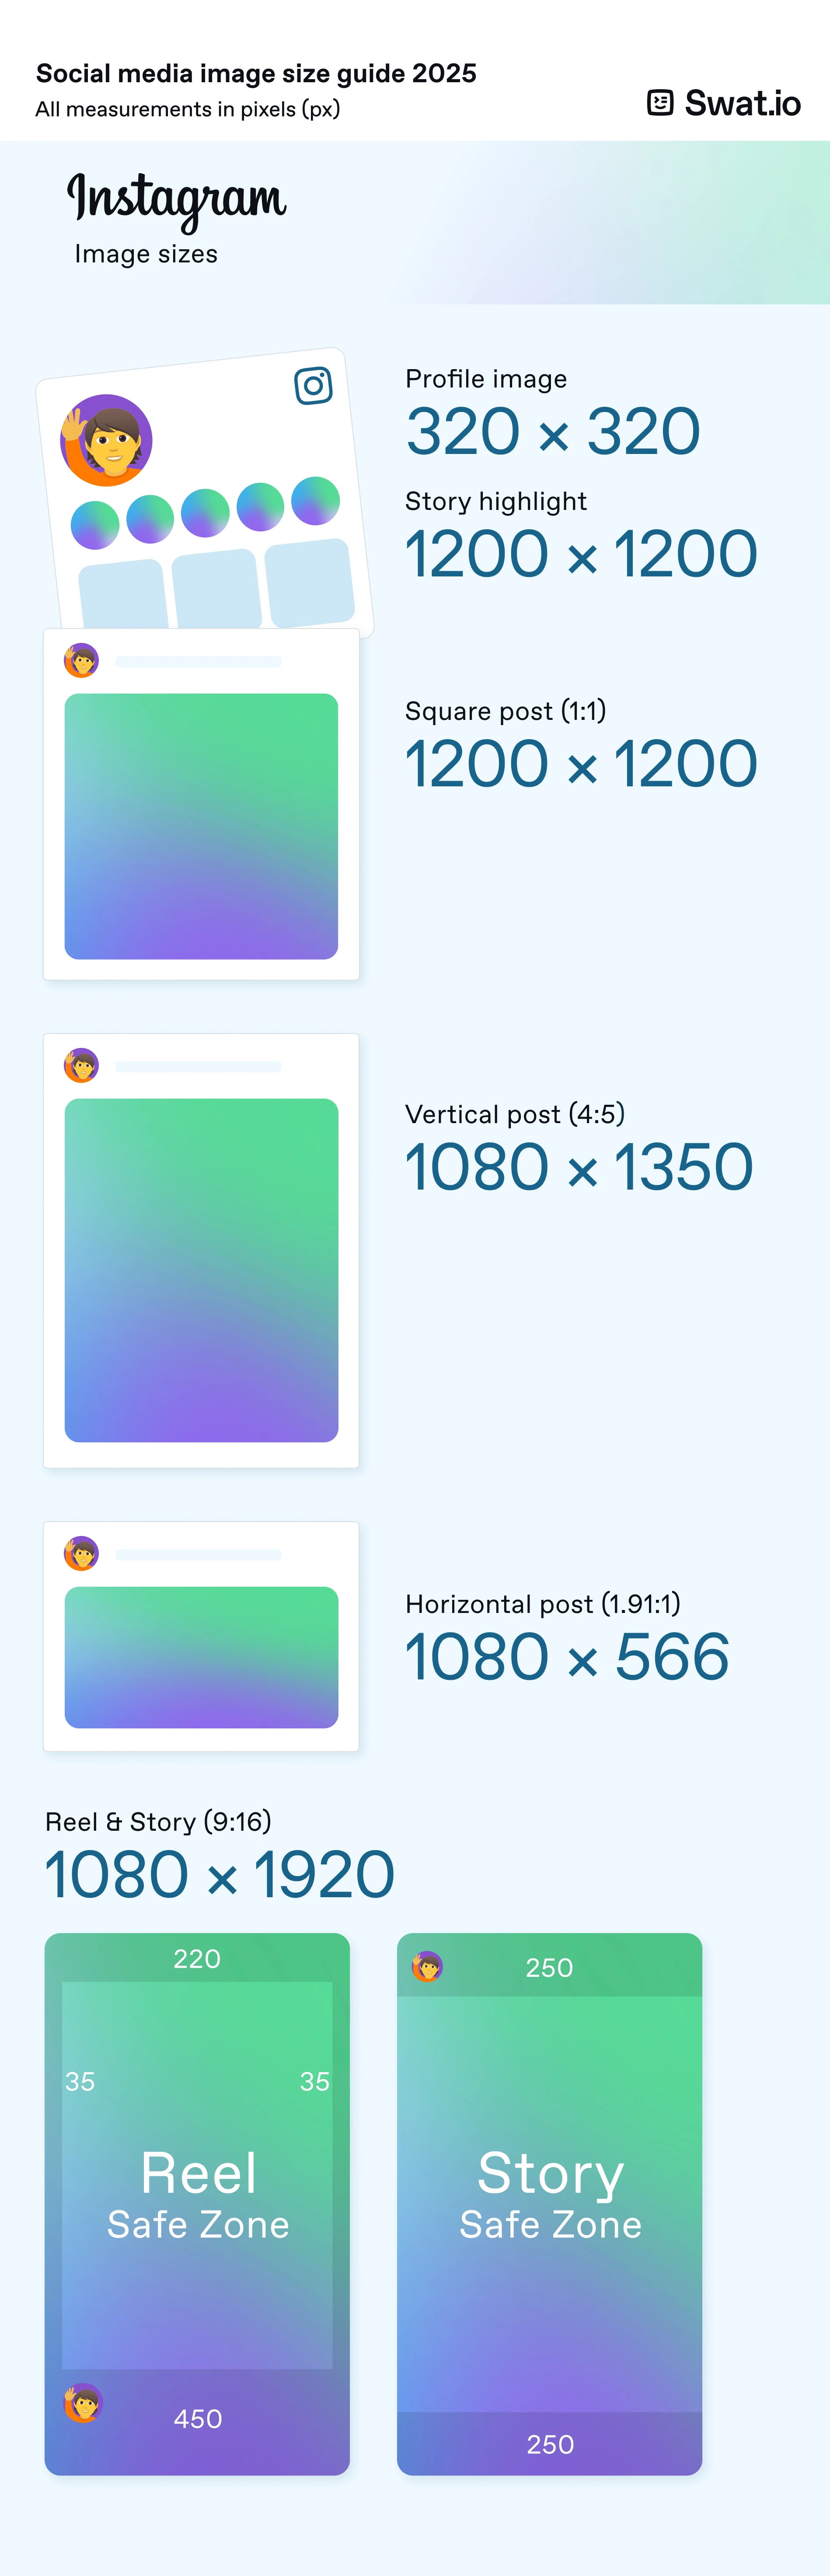830x2576 pixels.
Task: Select the last story highlight circle
Action: tap(315, 500)
